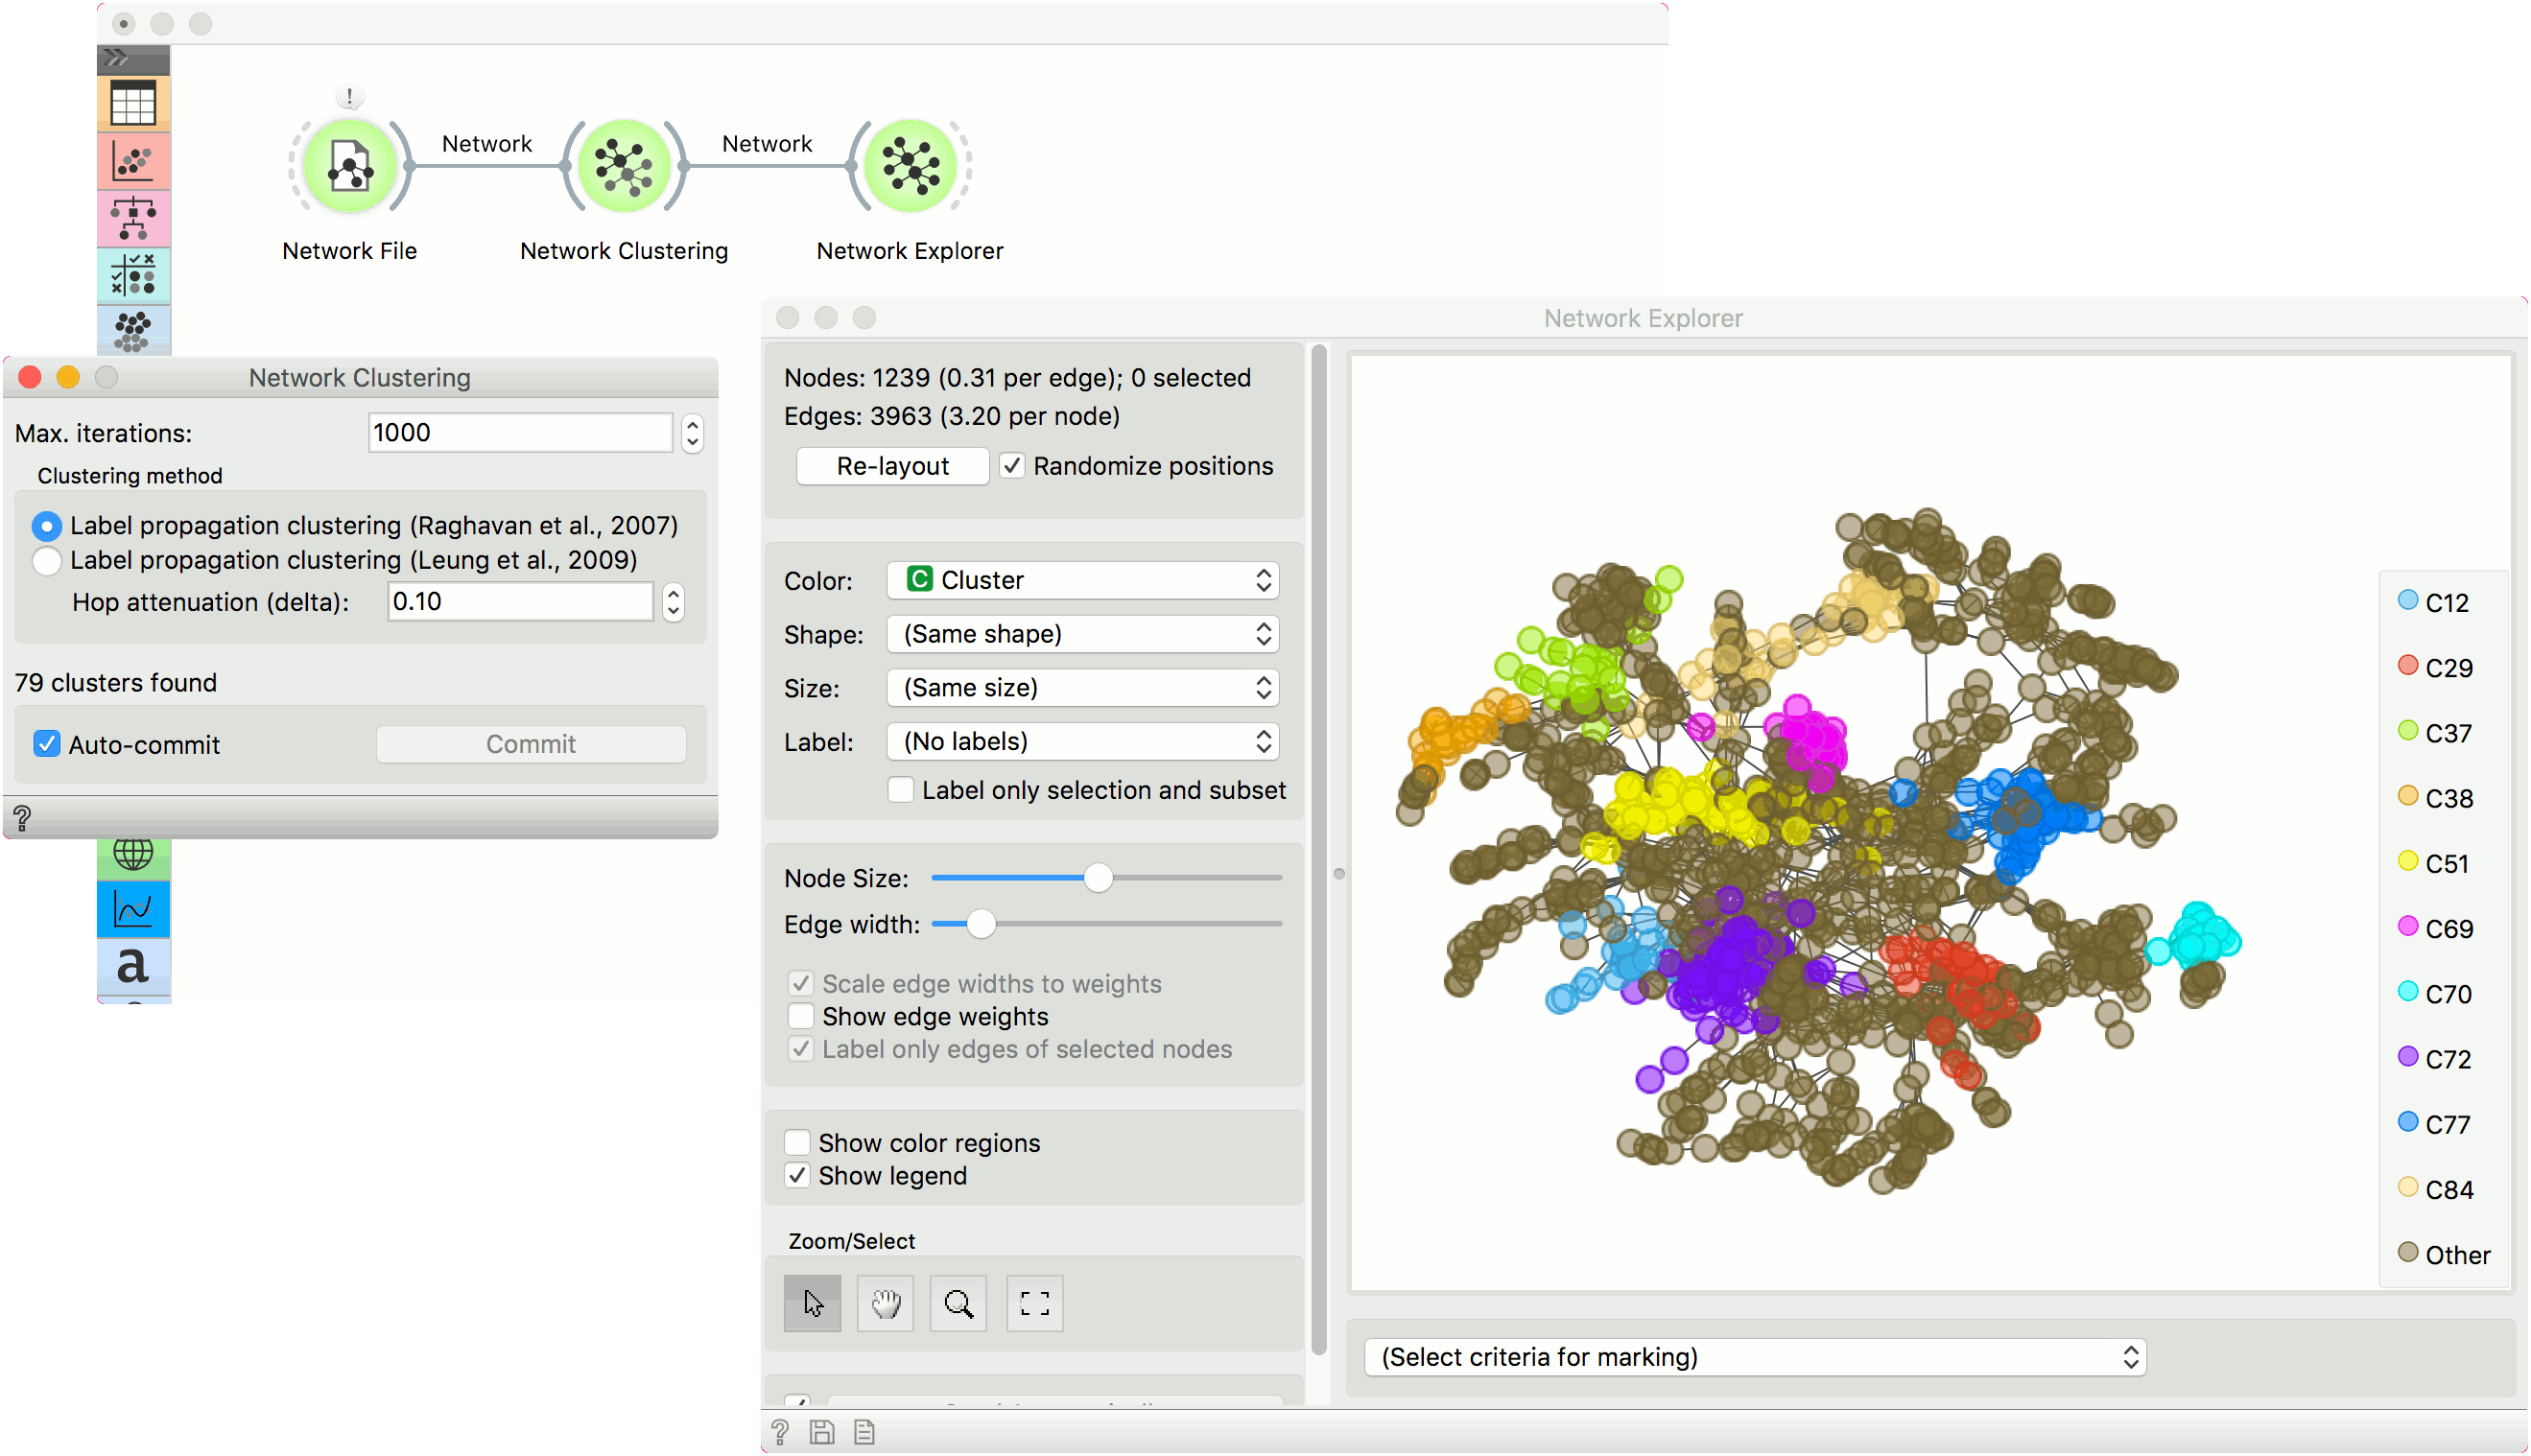Click the reset zoom brackets icon
Image resolution: width=2531 pixels, height=1456 pixels.
[x=1034, y=1303]
